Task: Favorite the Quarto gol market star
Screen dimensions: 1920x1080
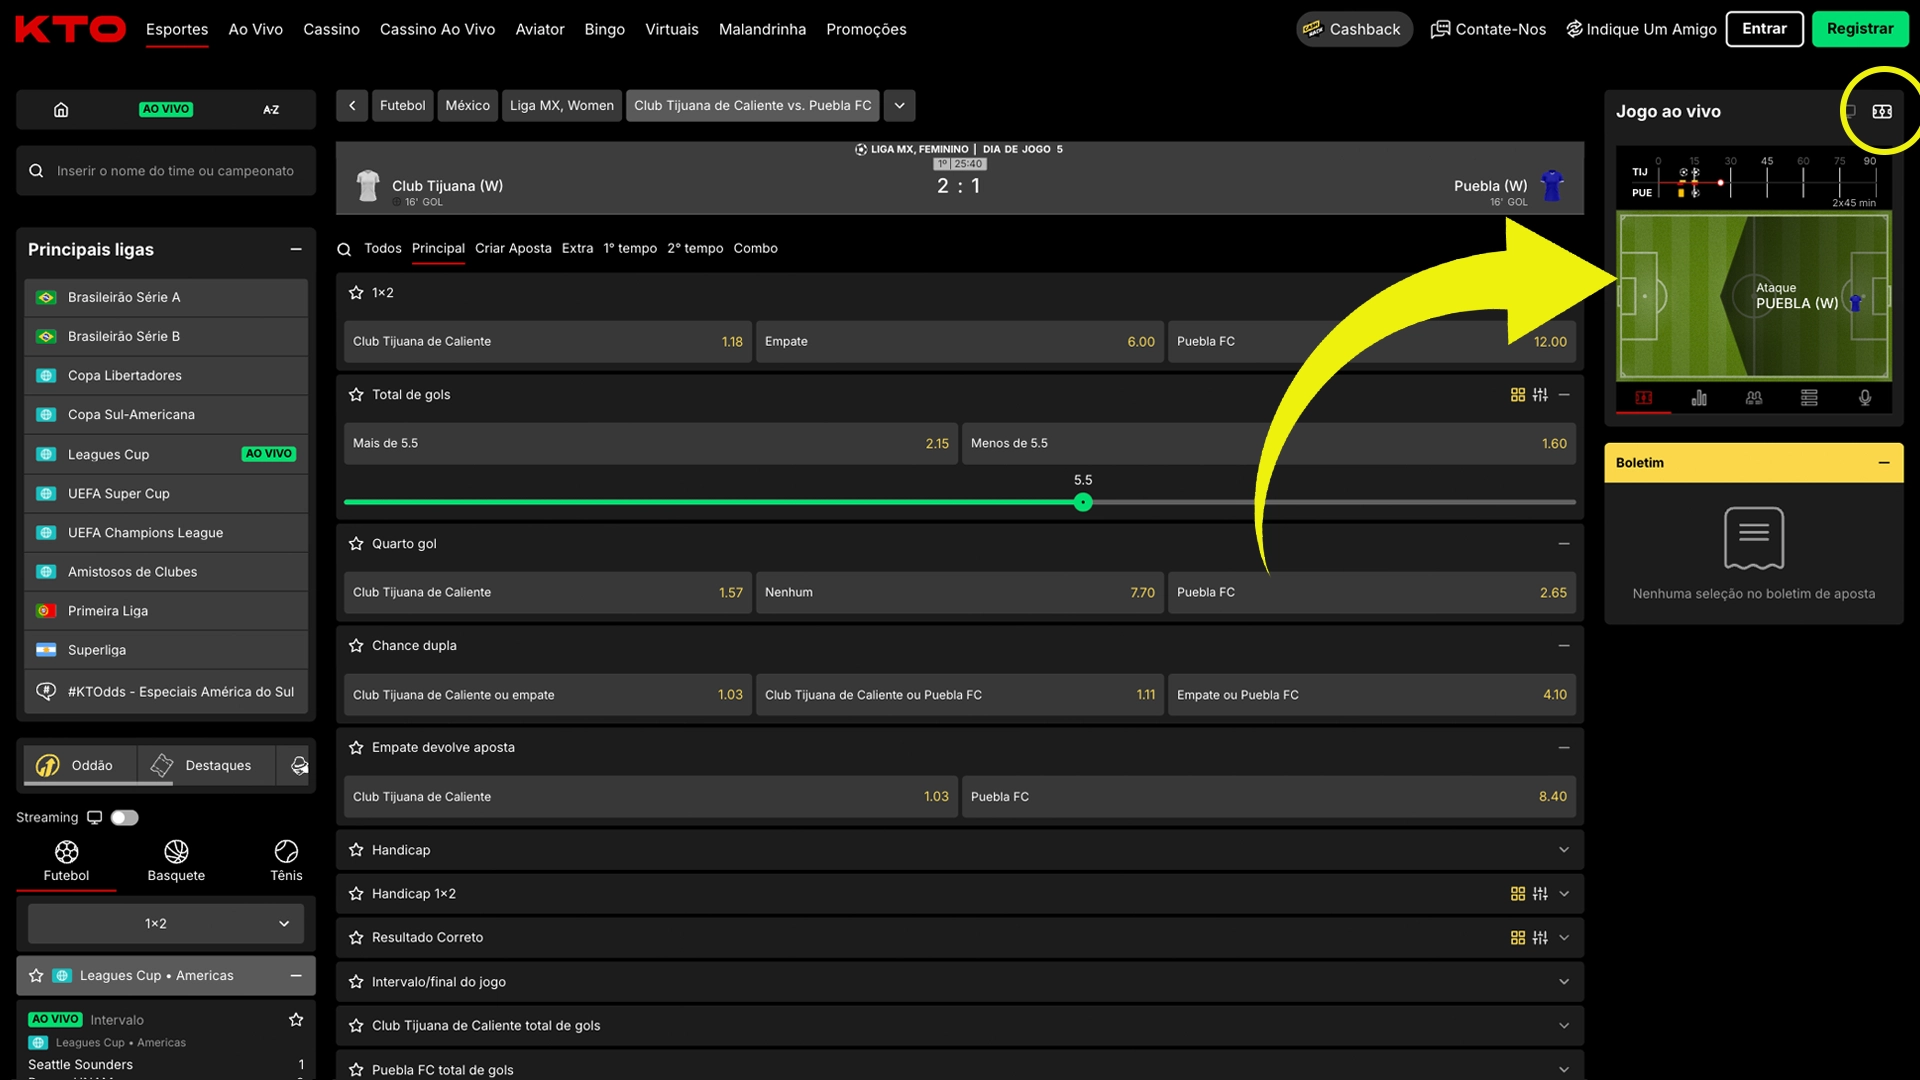Action: 356,544
